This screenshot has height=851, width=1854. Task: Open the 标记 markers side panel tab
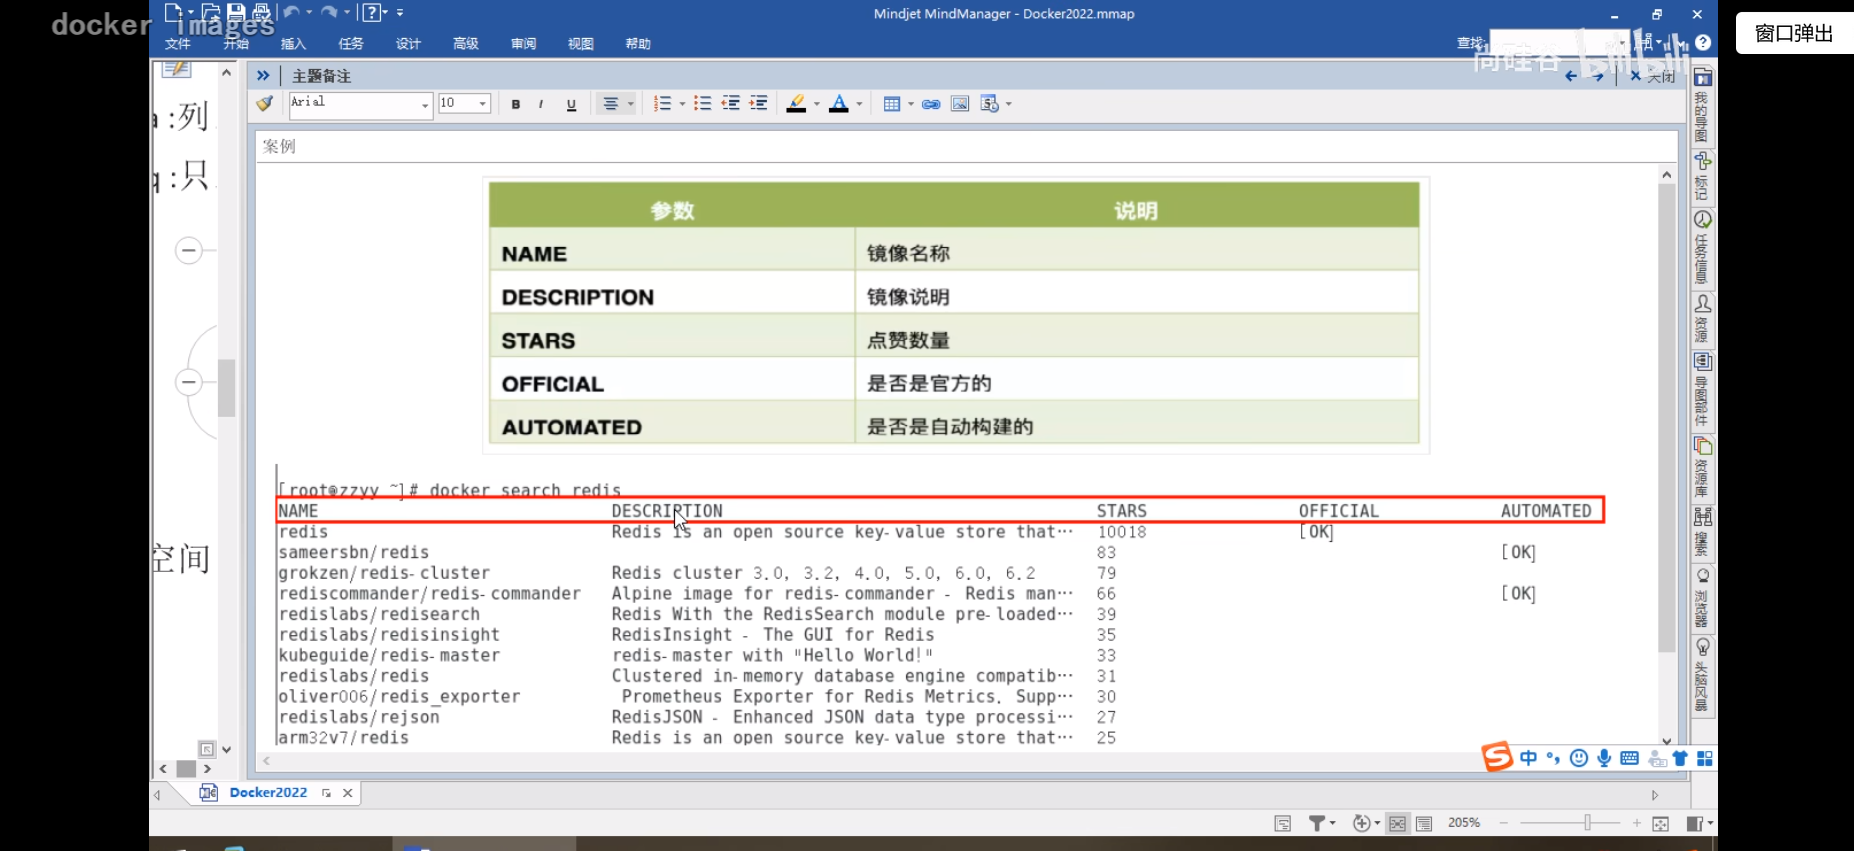click(1702, 176)
